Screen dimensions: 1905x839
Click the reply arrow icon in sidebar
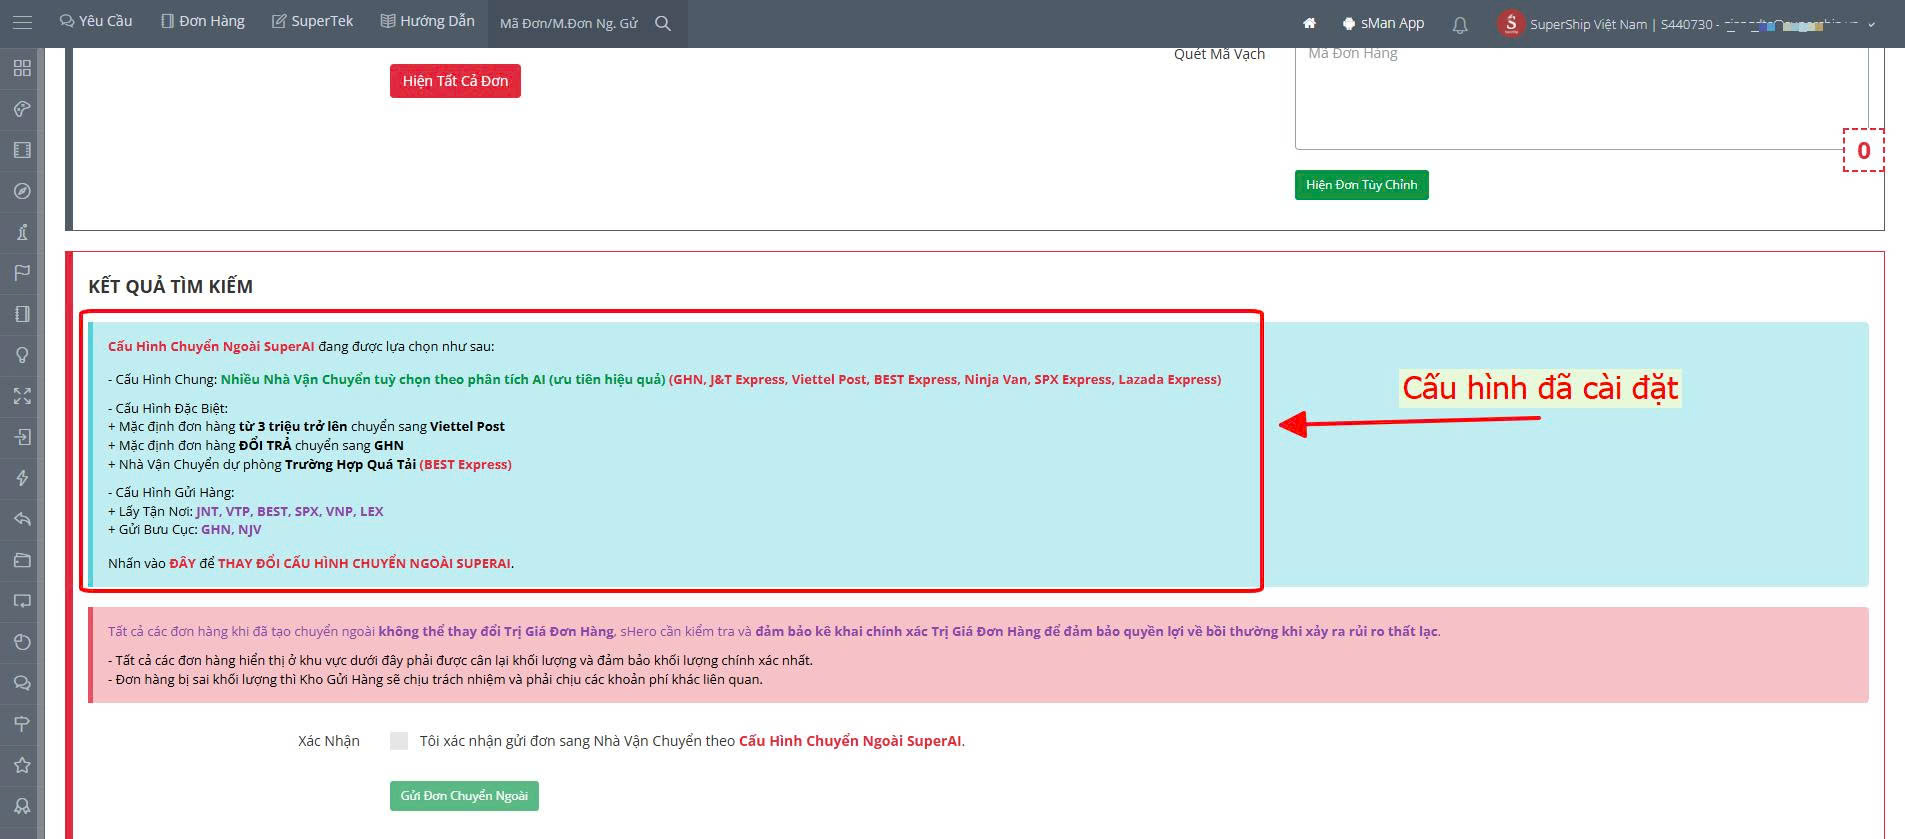[22, 519]
